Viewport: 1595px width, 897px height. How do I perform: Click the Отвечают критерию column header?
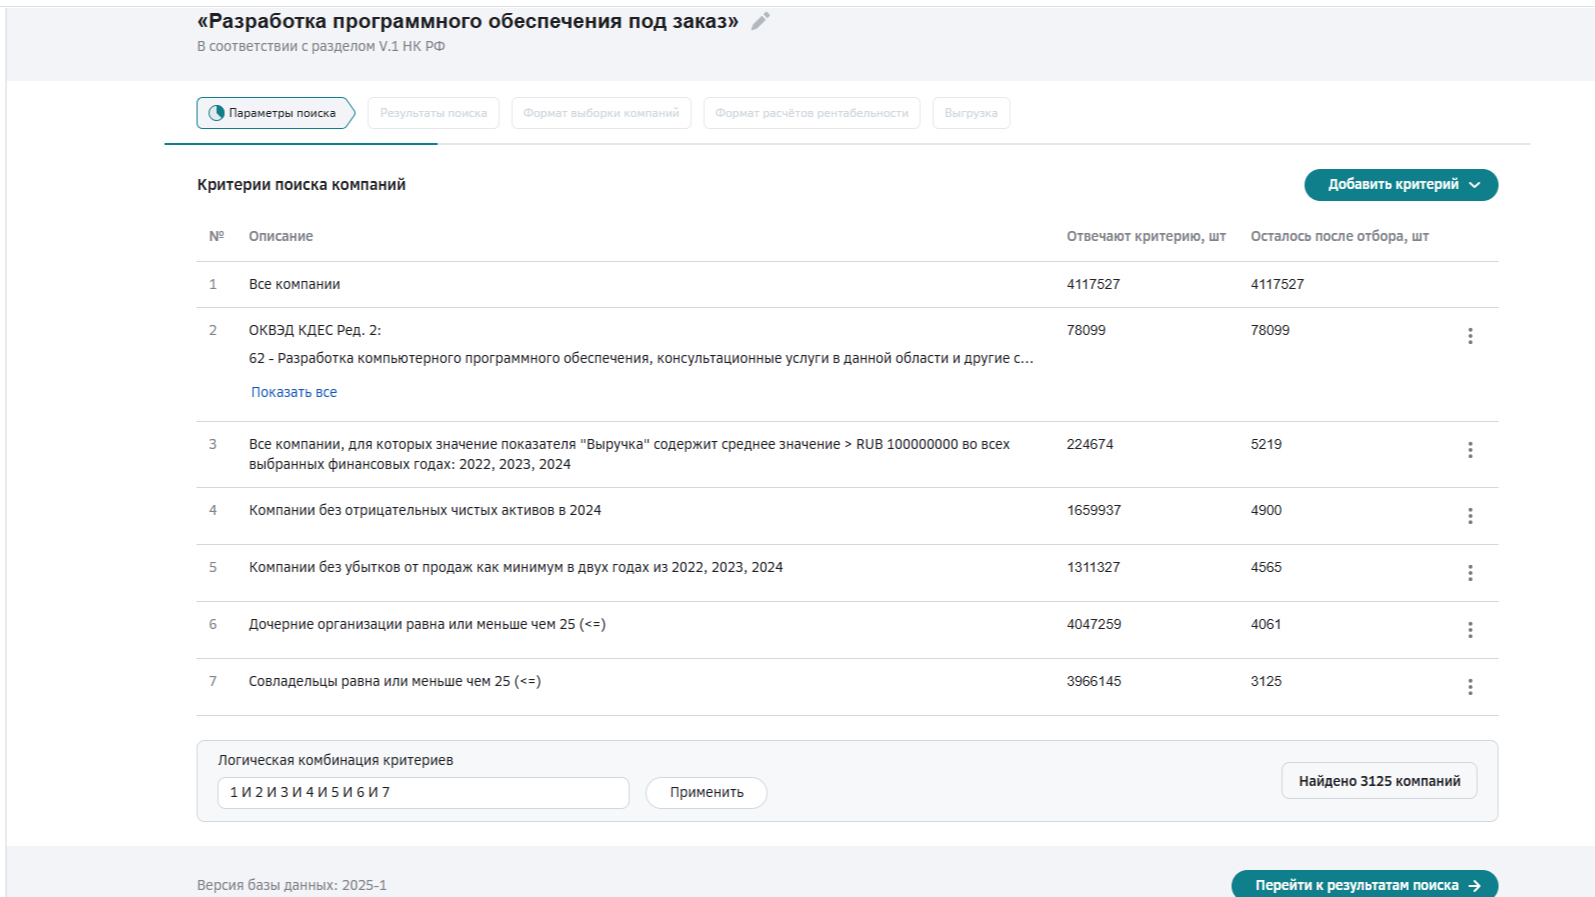tap(1145, 236)
